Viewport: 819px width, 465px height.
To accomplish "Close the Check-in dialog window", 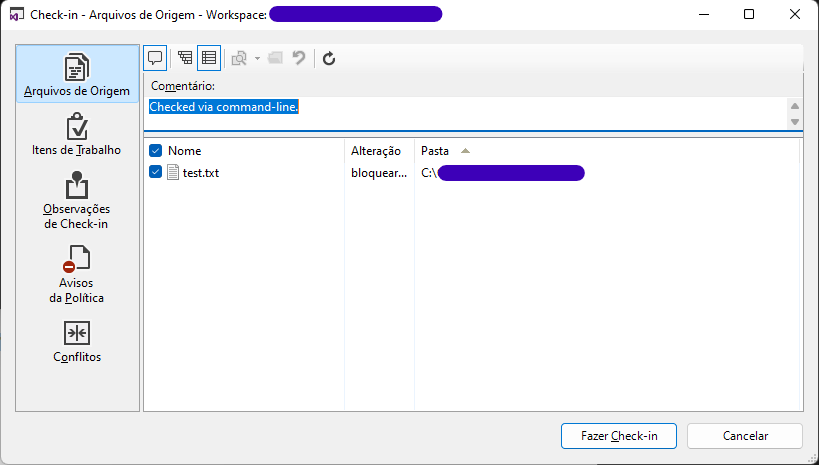I will point(794,14).
